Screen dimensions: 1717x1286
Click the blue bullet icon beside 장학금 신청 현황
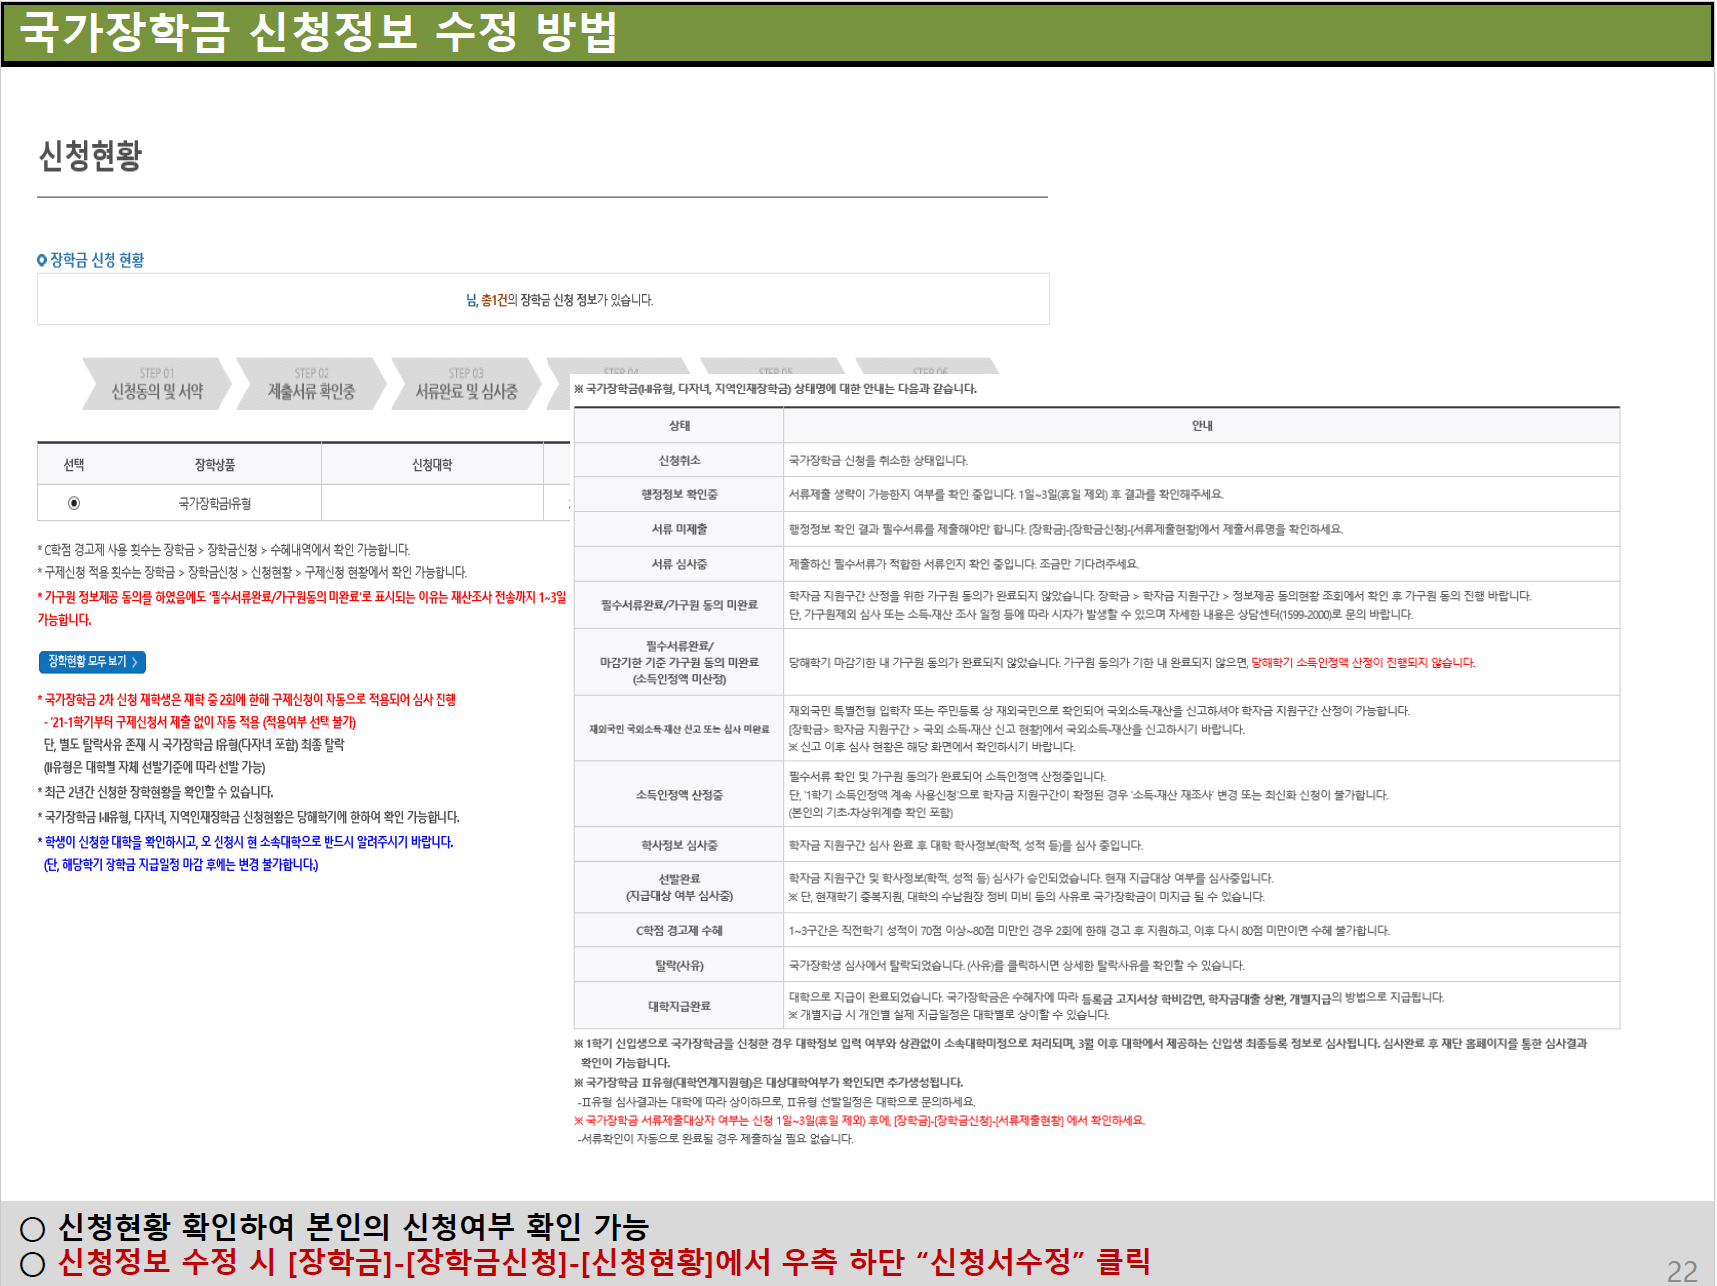(42, 260)
